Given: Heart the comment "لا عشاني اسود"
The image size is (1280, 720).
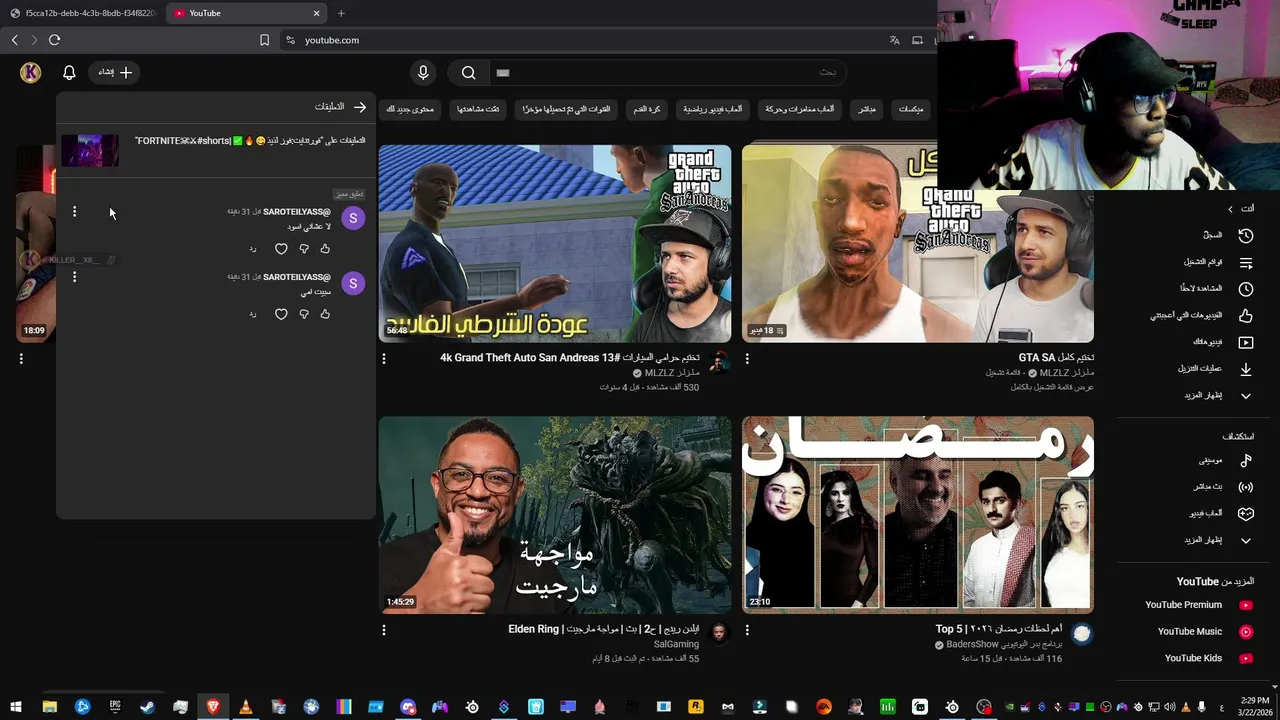Looking at the screenshot, I should click(281, 249).
